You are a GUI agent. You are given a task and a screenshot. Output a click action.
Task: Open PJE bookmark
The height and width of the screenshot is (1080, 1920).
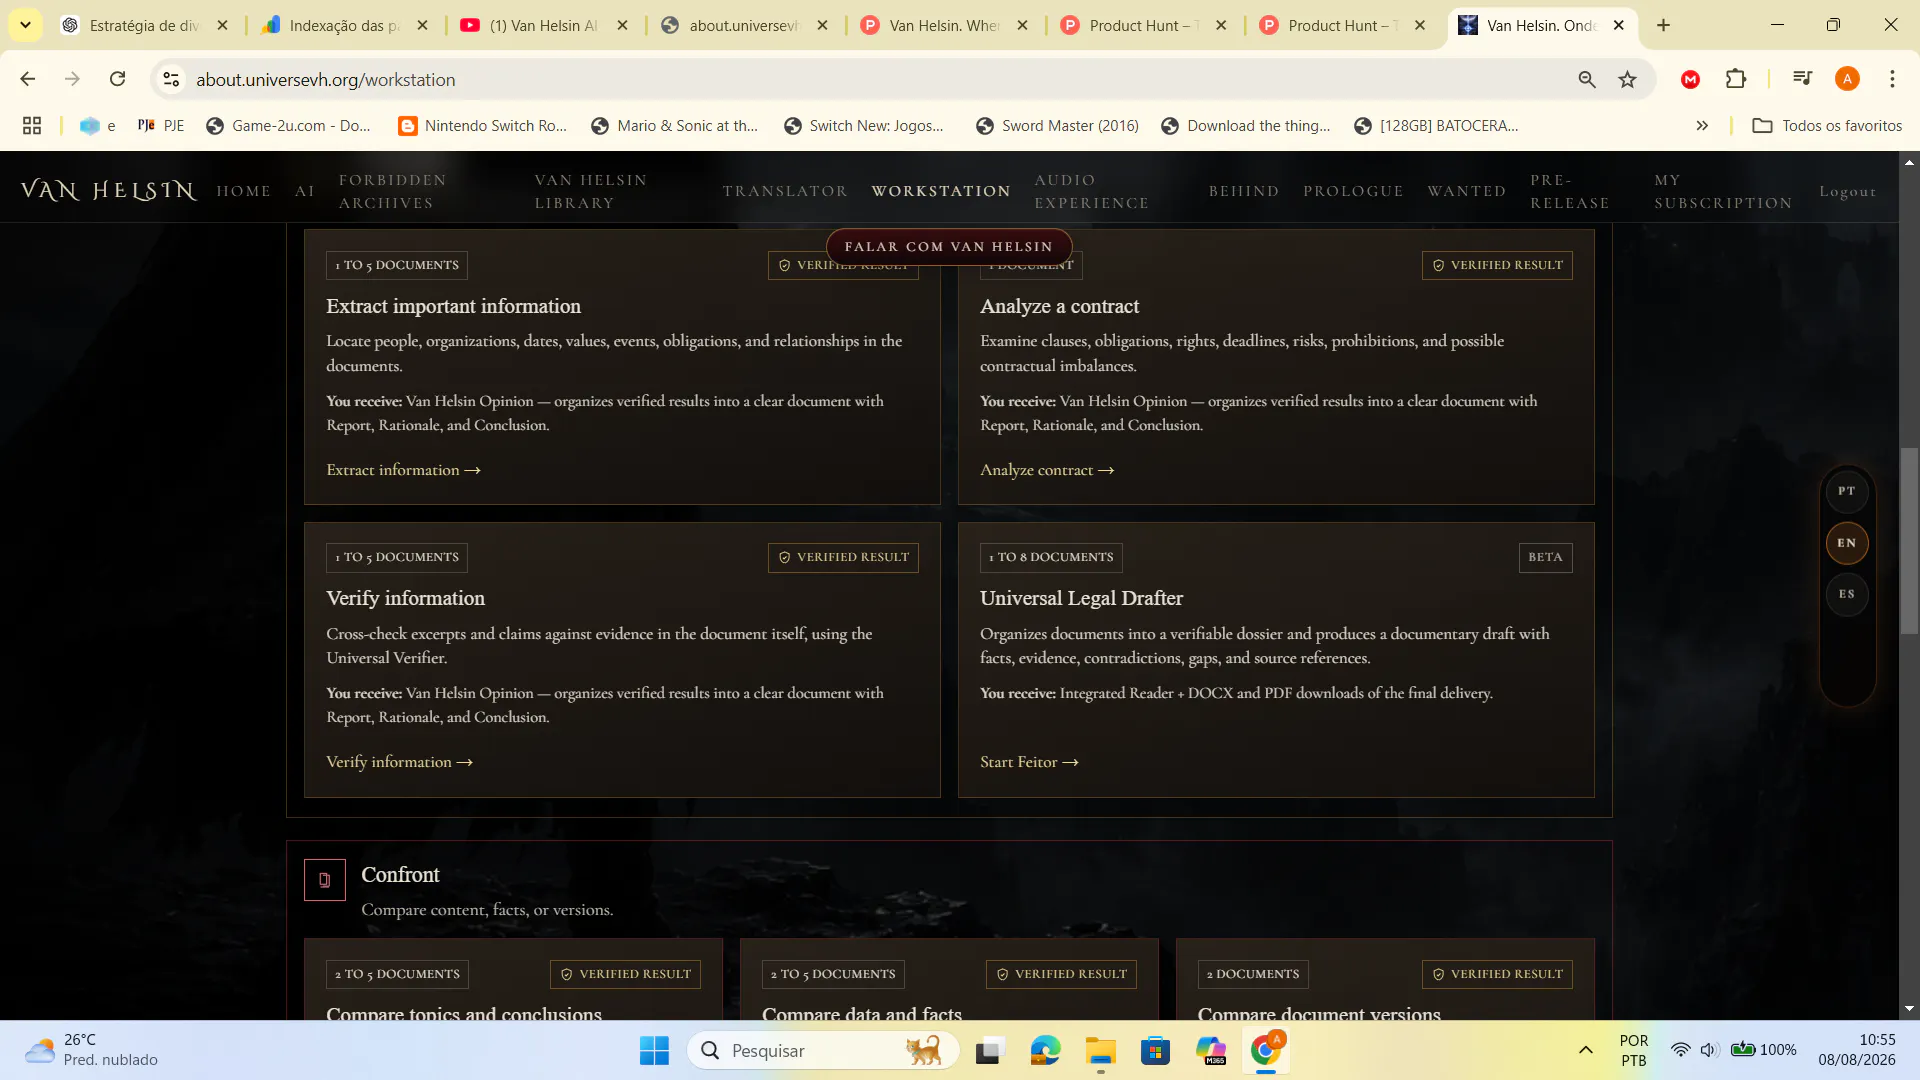point(161,125)
